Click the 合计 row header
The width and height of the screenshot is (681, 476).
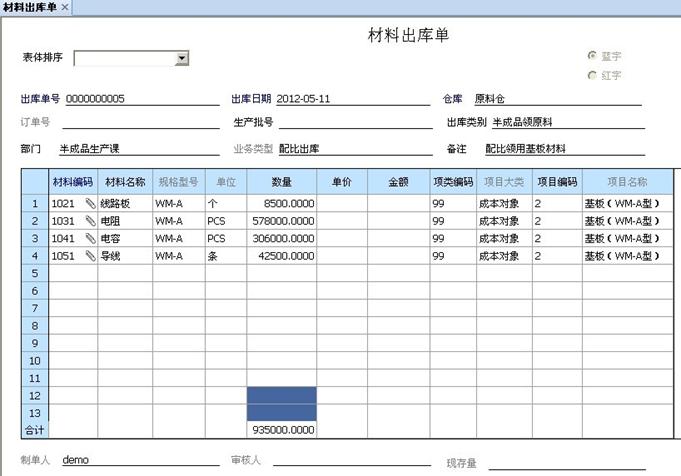click(x=35, y=430)
